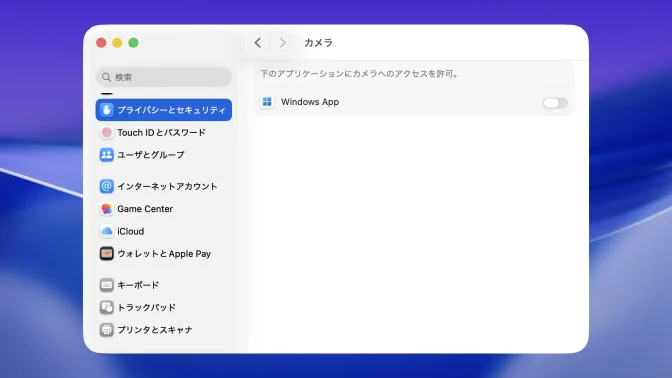Open Touch ID とパスワード settings
Viewport: 672px width, 378px height.
point(164,132)
